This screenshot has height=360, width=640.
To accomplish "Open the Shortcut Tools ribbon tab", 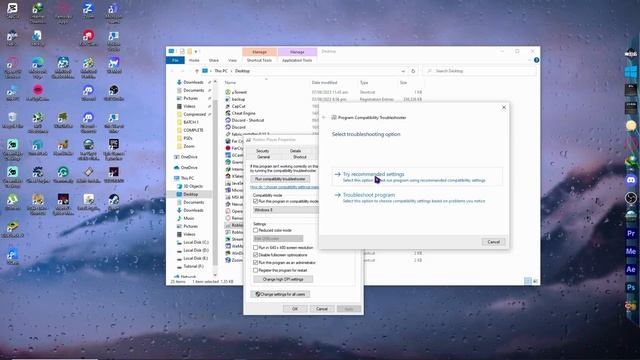I will 259,60.
